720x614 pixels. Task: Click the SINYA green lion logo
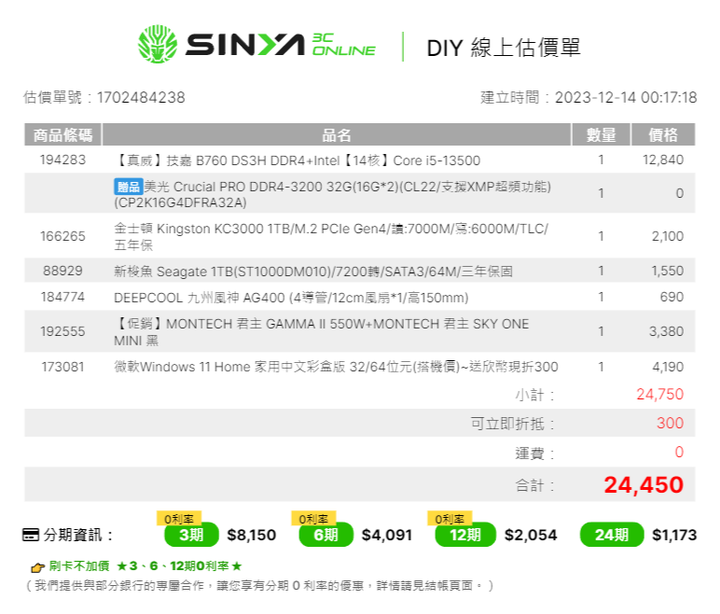[158, 44]
